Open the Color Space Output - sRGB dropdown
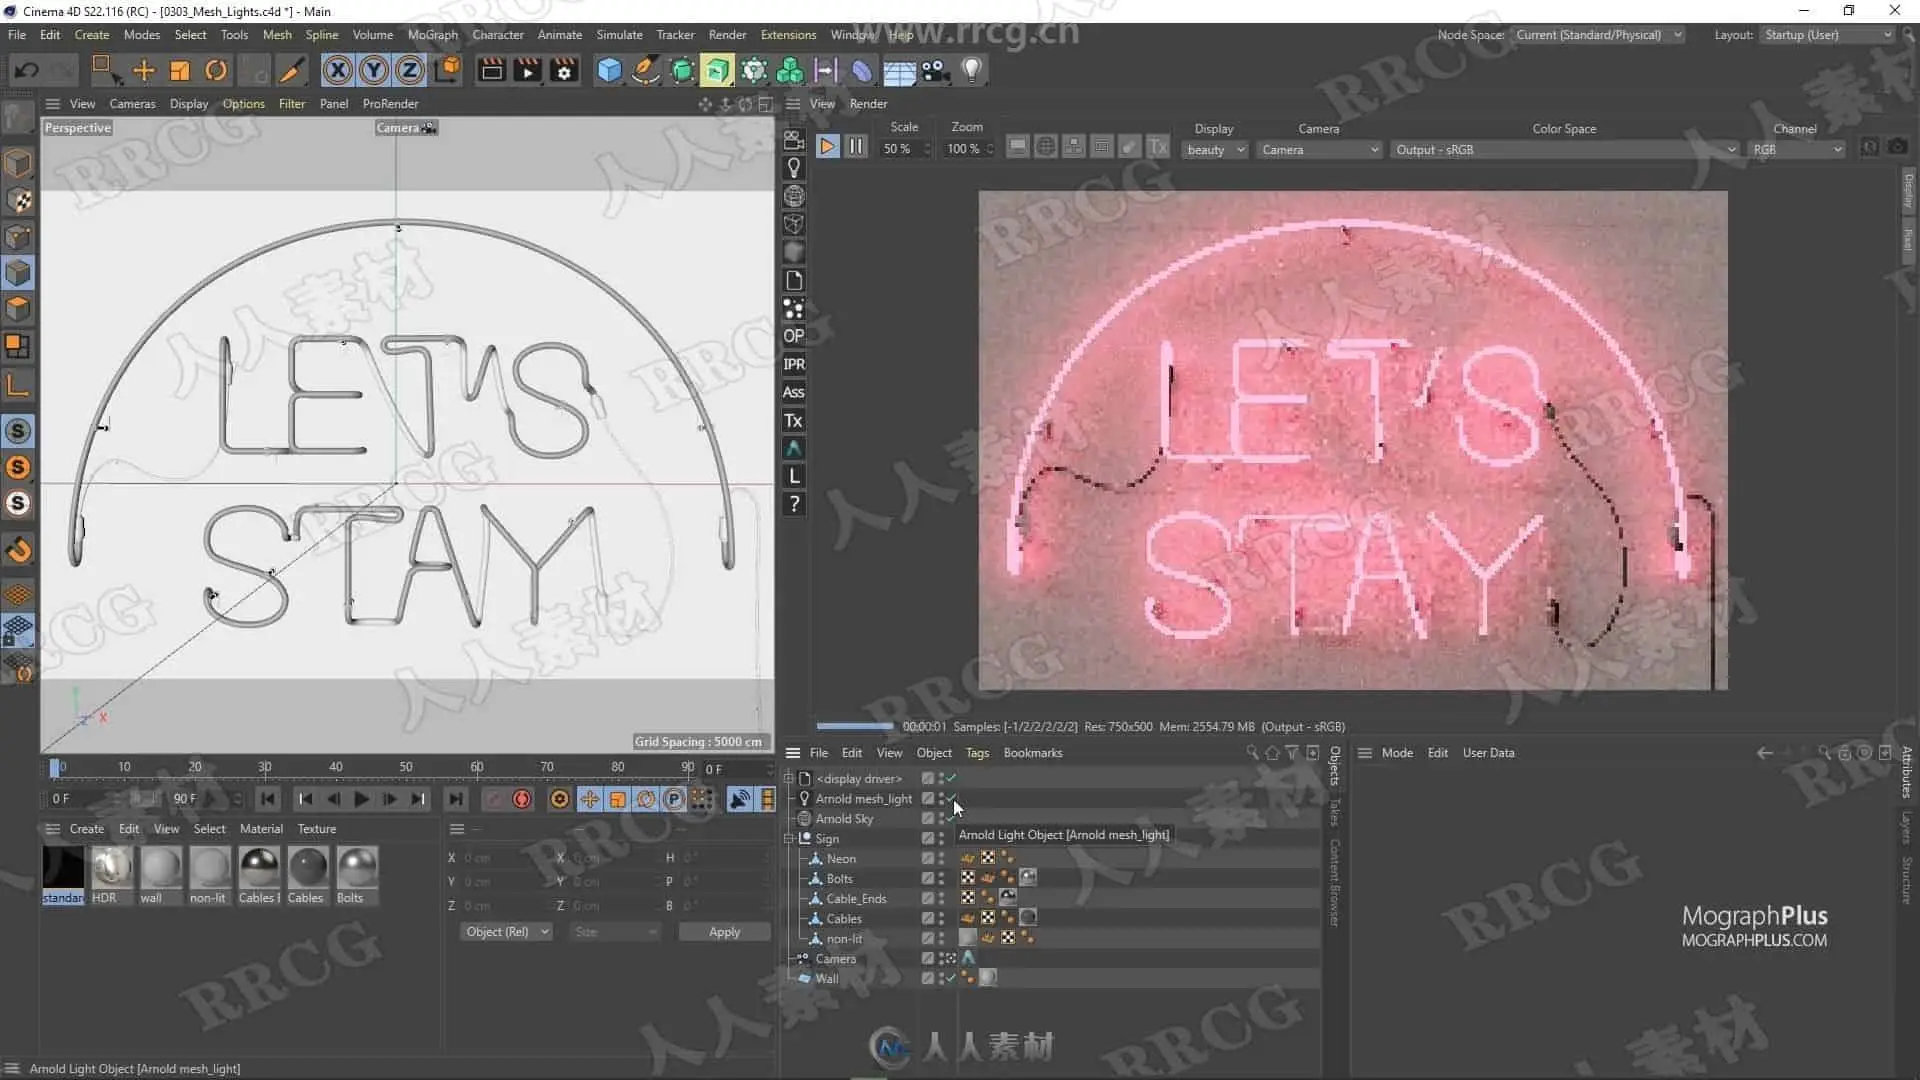 coord(1564,150)
